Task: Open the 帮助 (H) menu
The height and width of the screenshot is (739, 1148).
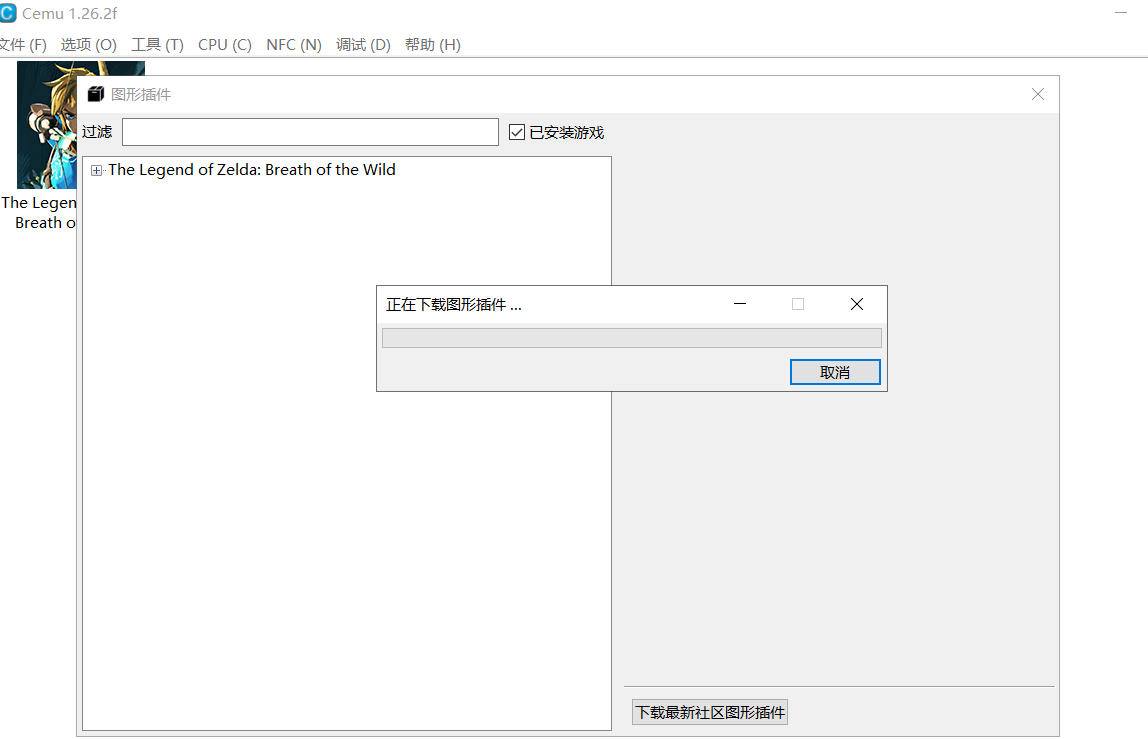Action: tap(432, 45)
